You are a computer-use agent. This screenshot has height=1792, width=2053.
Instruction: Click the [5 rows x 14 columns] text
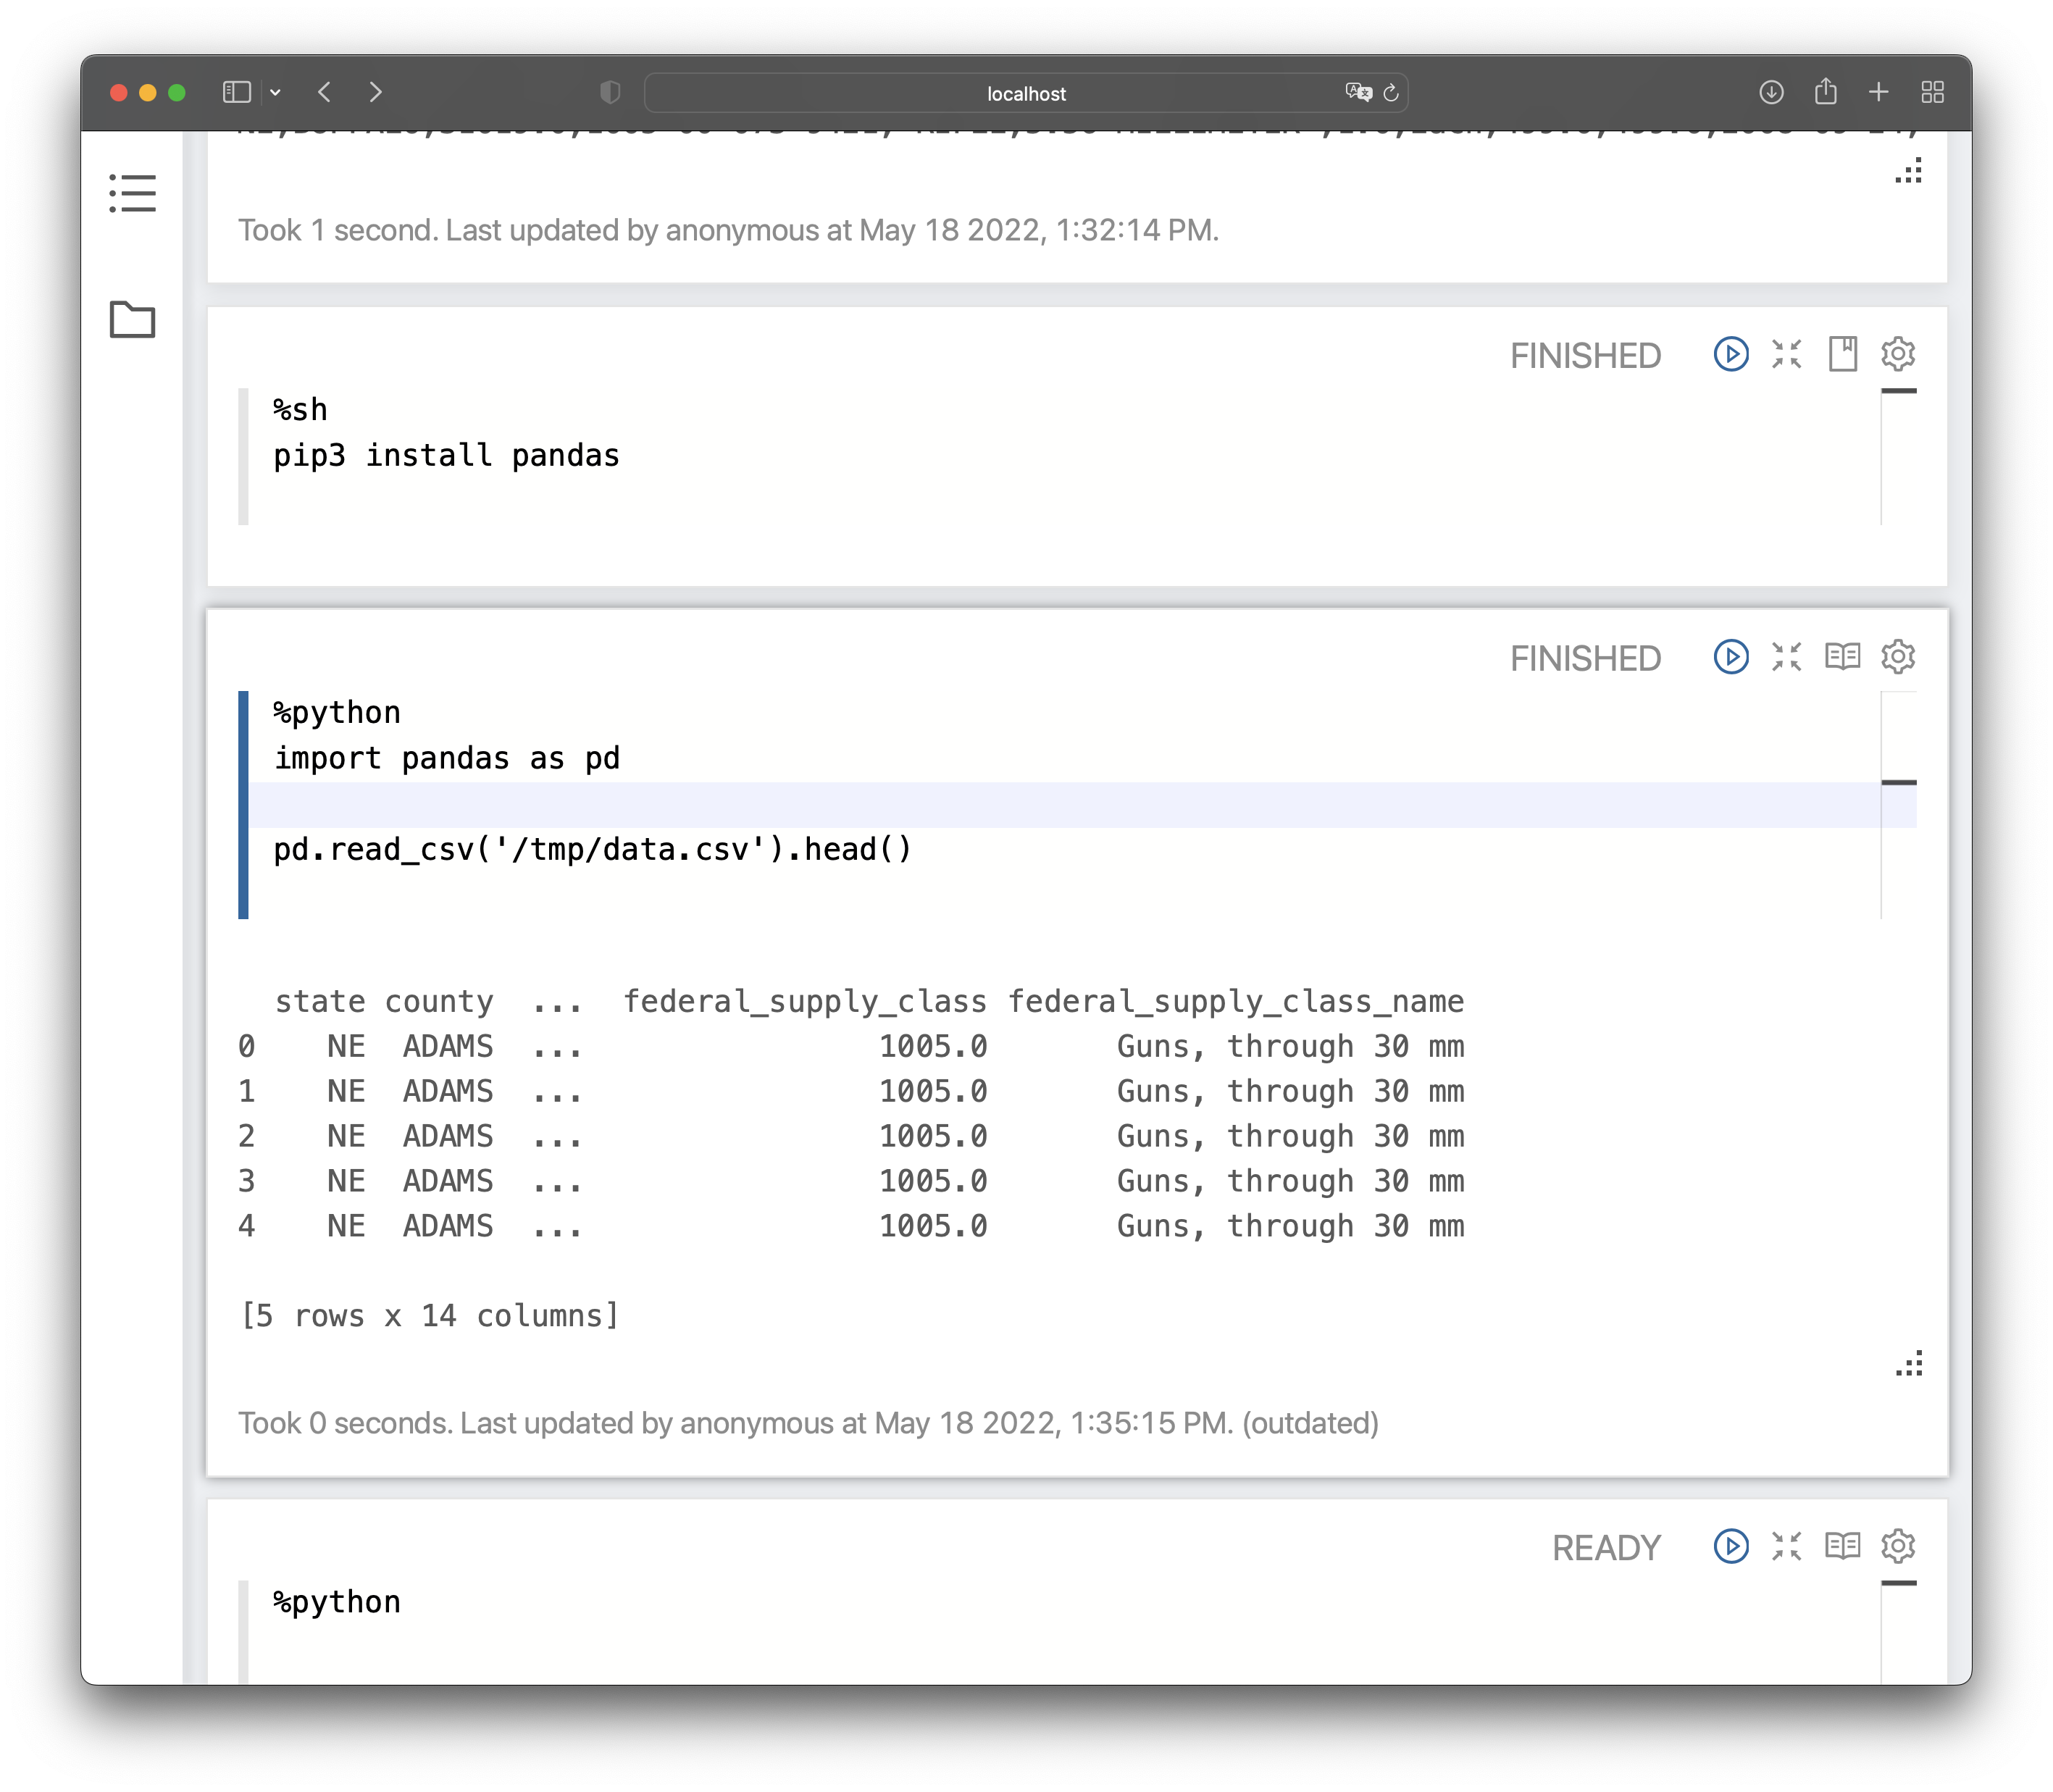[430, 1317]
